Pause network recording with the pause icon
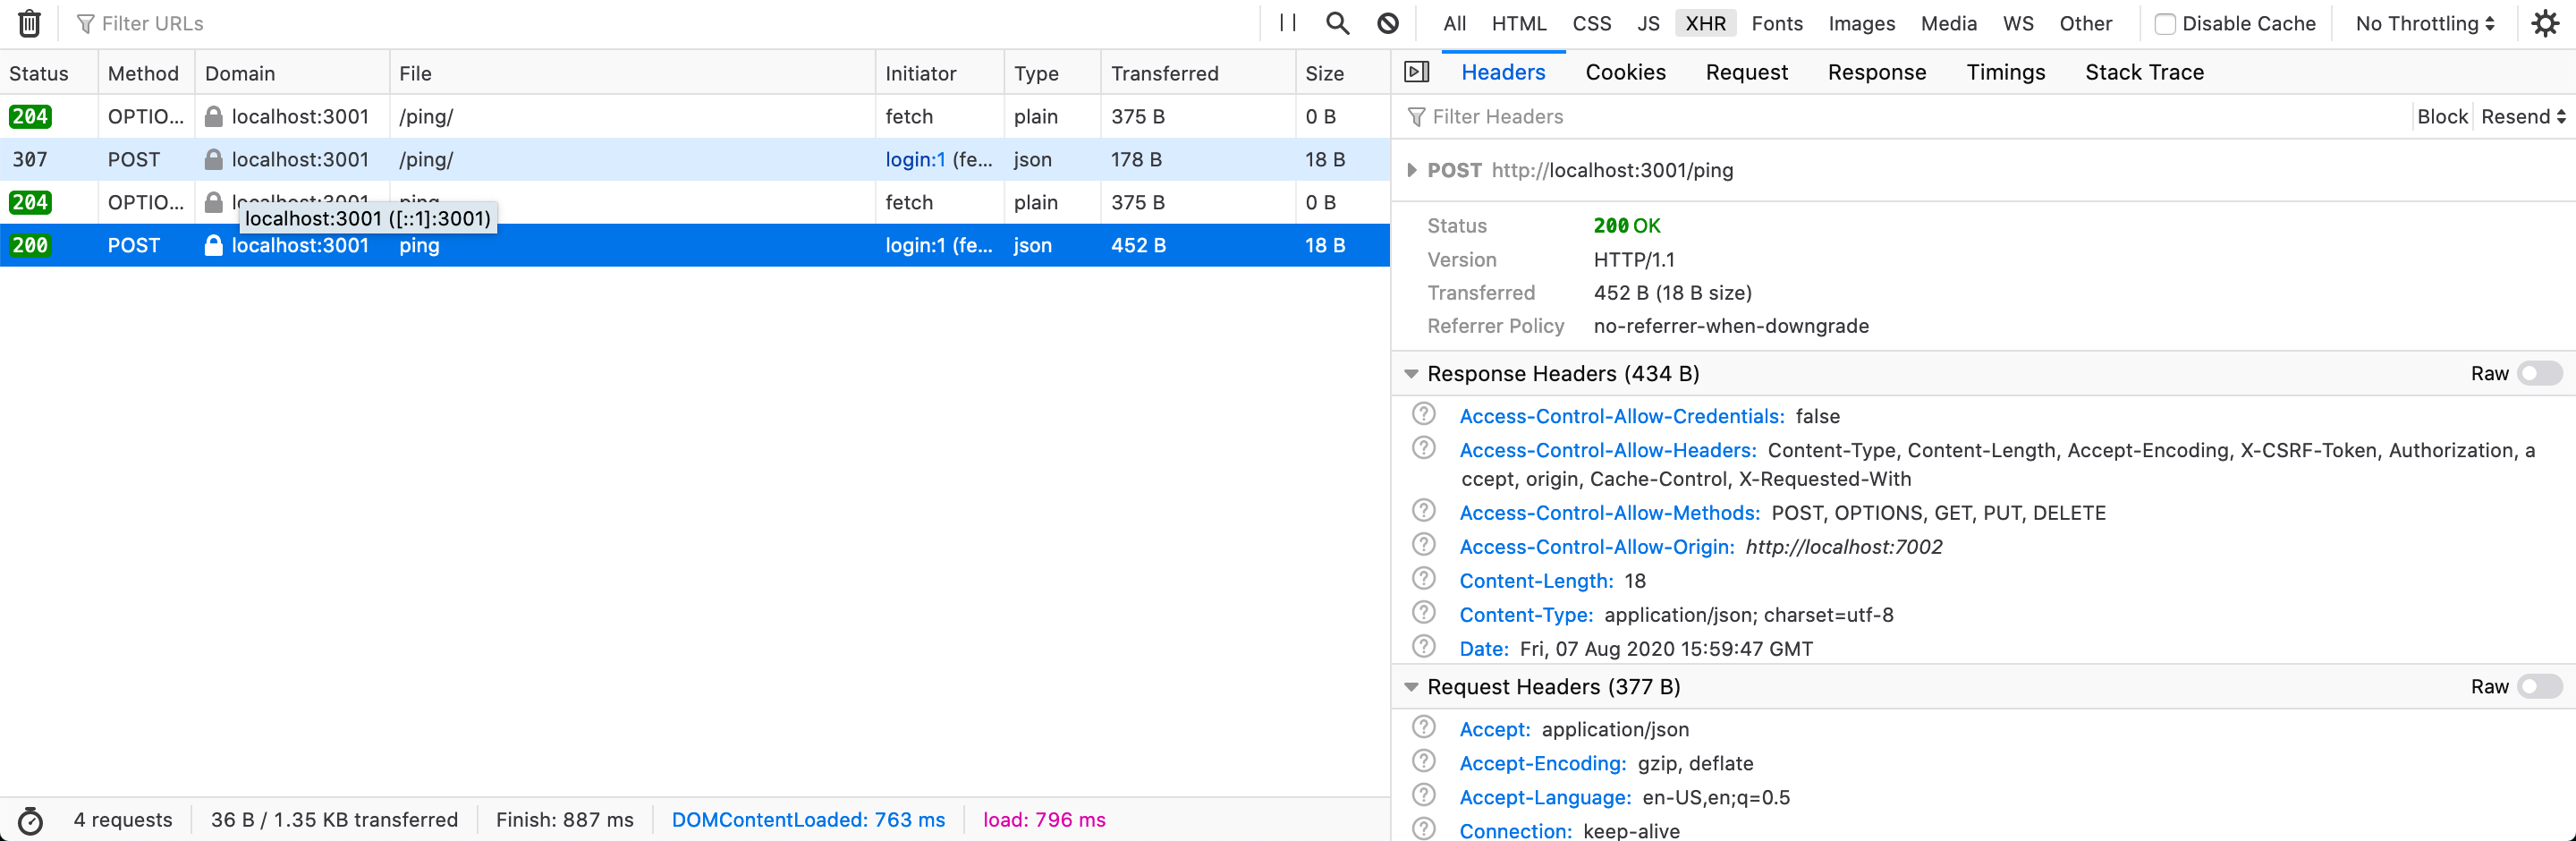The width and height of the screenshot is (2576, 841). tap(1288, 23)
